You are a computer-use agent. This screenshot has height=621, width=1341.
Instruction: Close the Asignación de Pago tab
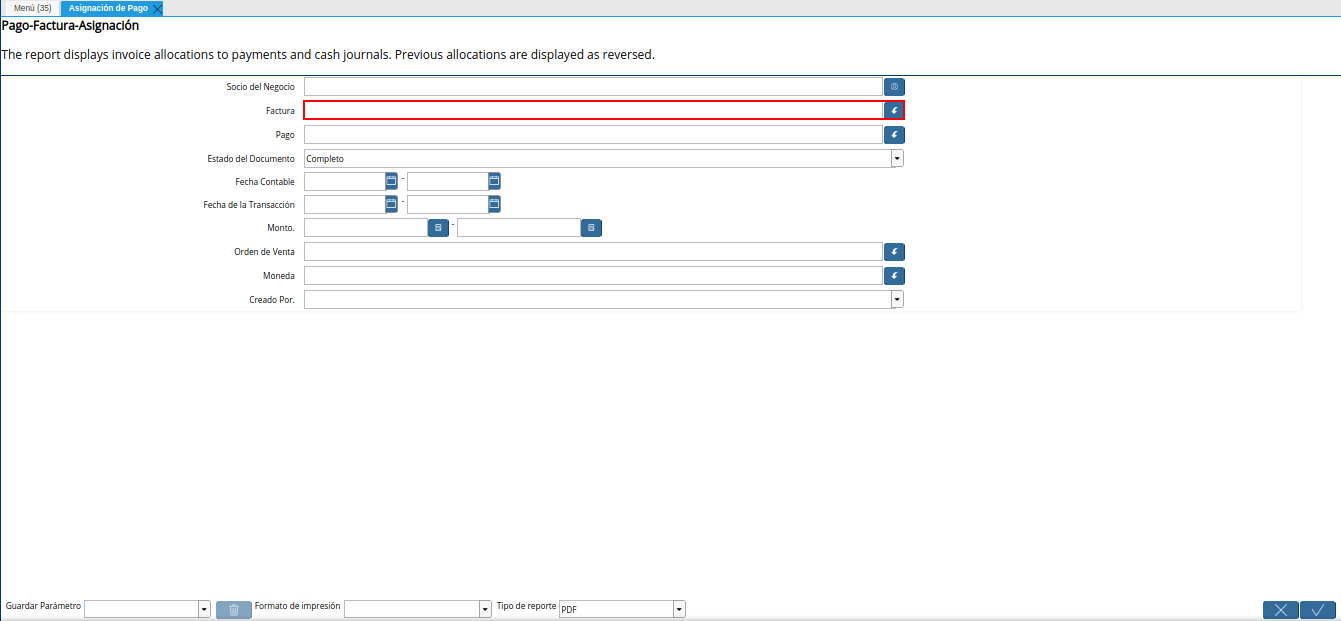tap(157, 8)
